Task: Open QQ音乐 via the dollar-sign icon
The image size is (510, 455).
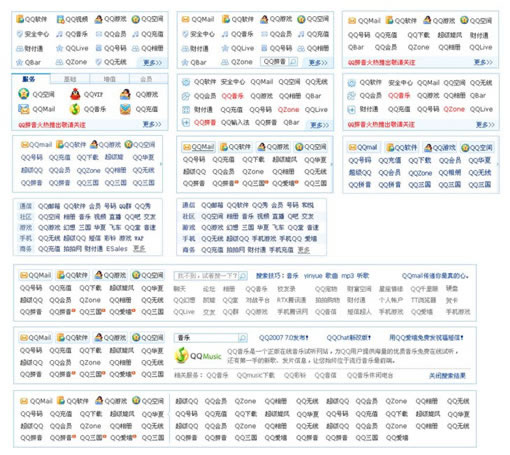Action: [75, 109]
